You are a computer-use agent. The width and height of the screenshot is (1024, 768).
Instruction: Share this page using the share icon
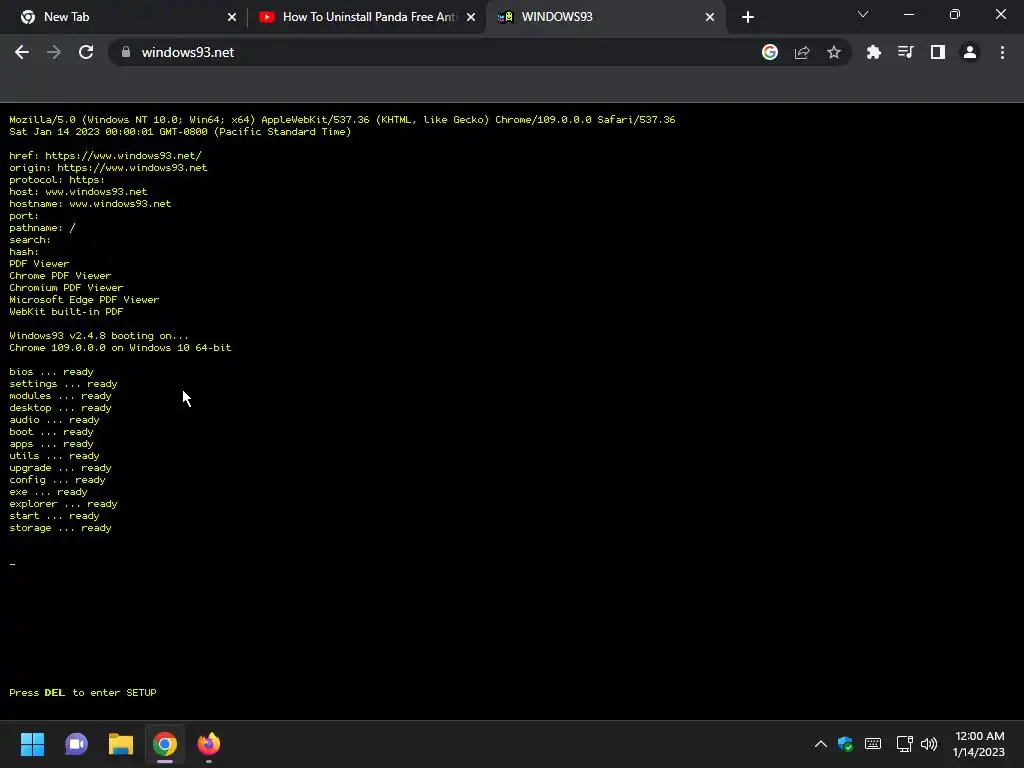(x=802, y=52)
